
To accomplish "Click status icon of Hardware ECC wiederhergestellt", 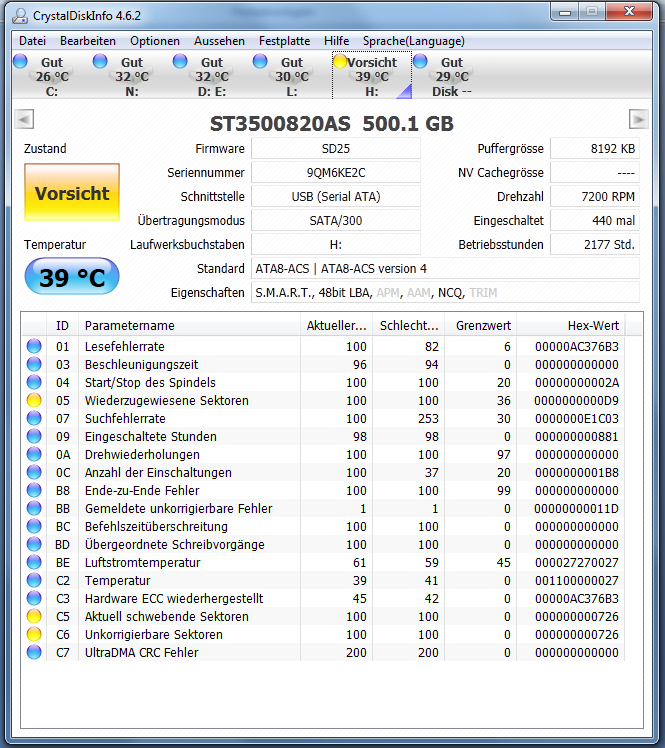I will pos(34,599).
